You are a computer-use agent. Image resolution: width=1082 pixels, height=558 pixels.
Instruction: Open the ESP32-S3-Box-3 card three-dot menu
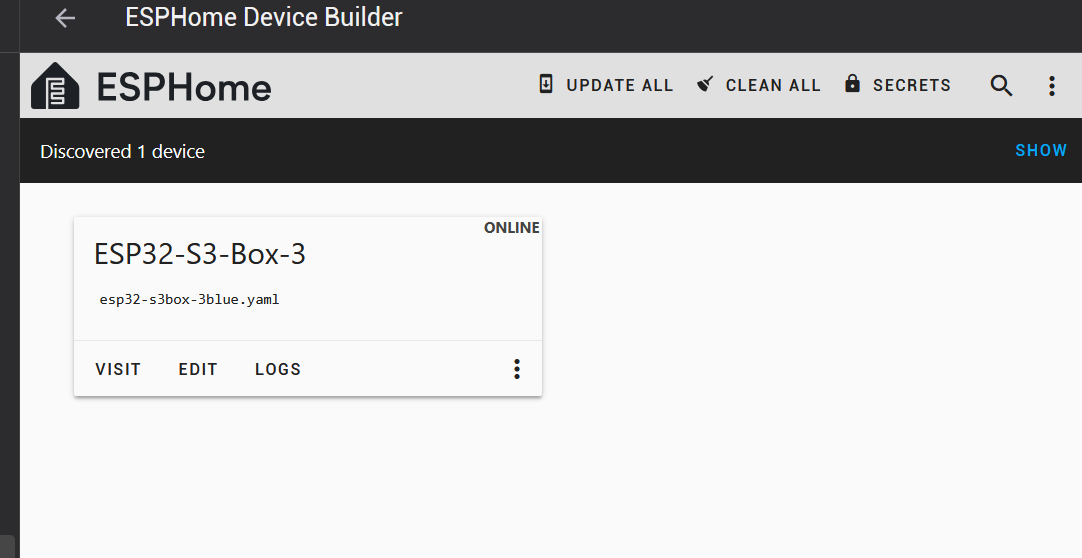[516, 369]
